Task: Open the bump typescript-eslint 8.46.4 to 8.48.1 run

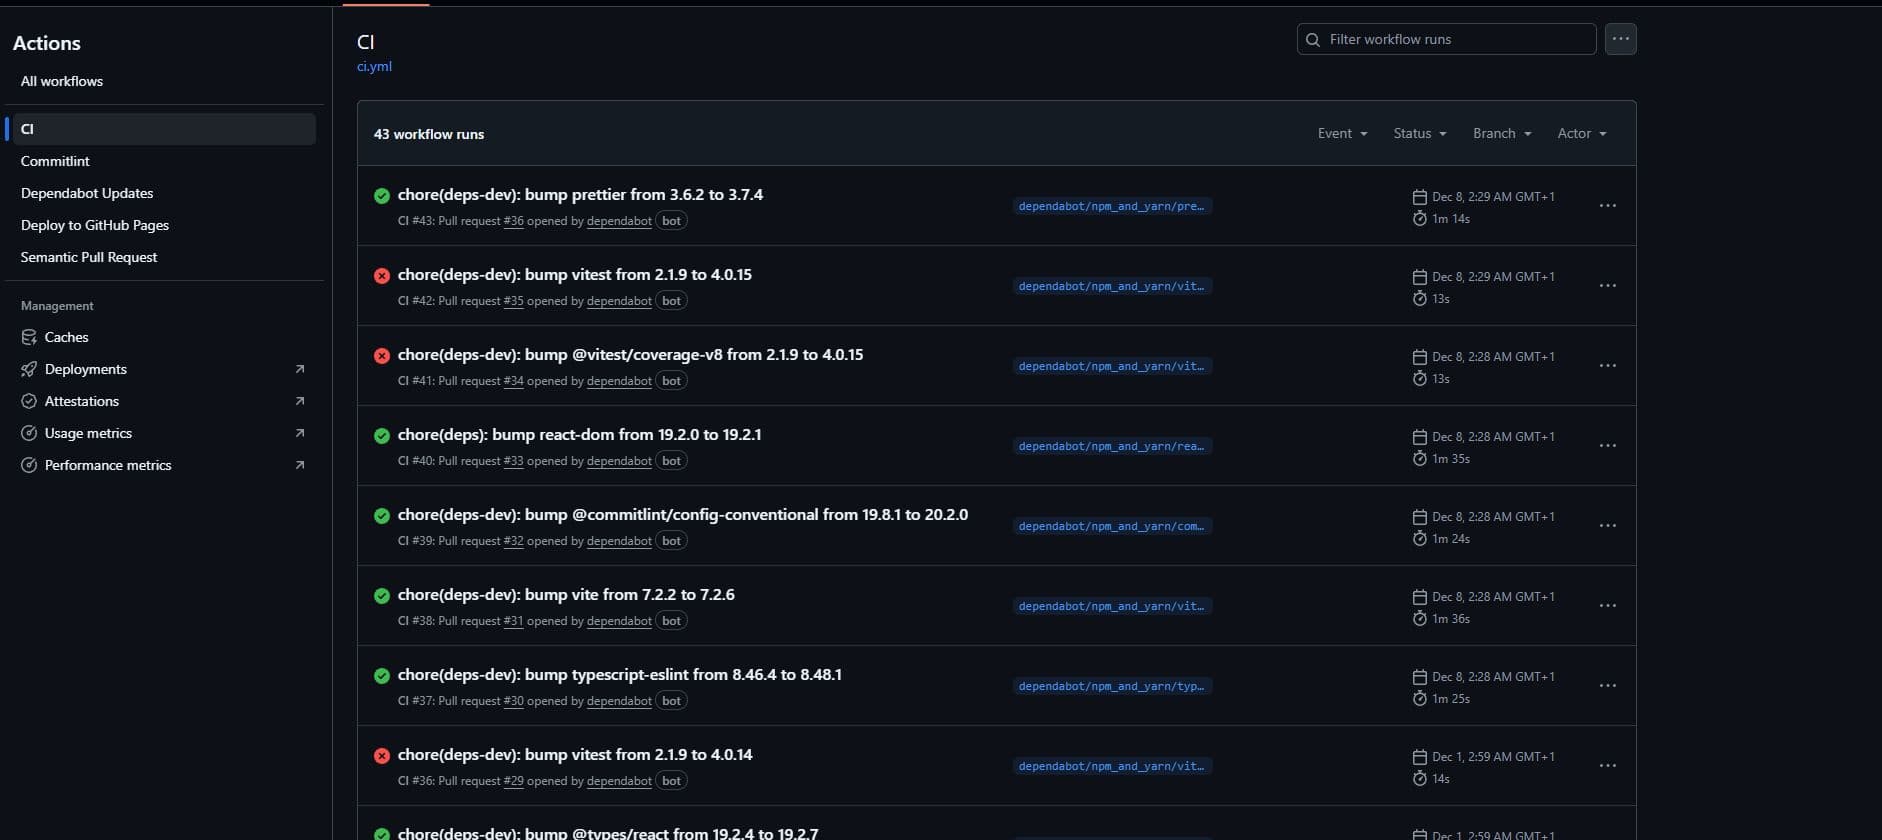Action: [x=620, y=675]
